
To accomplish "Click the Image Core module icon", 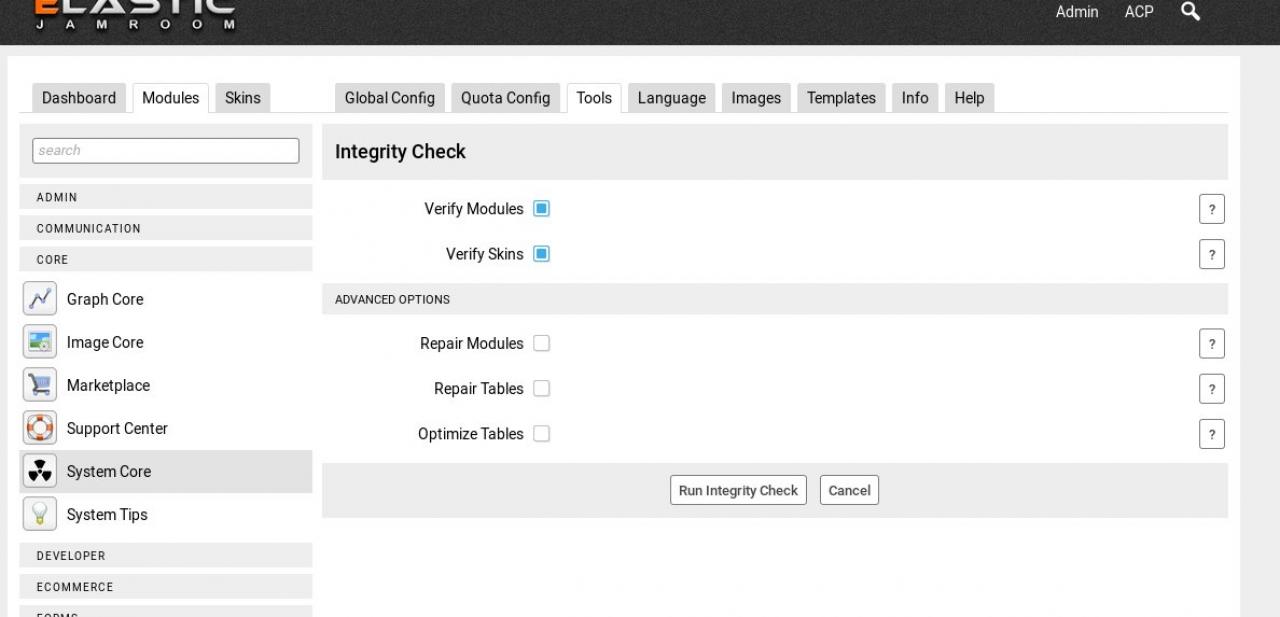I will pyautogui.click(x=39, y=342).
